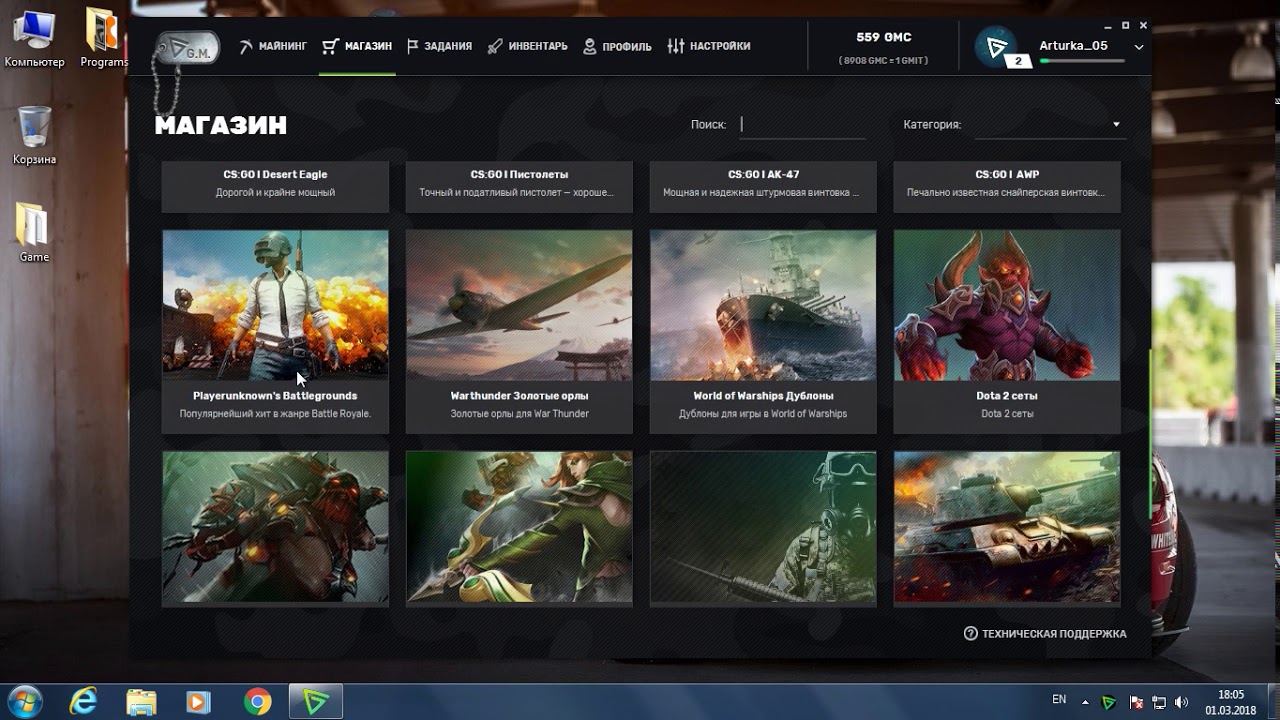Open the Задания tab
This screenshot has height=720, width=1280.
click(439, 46)
